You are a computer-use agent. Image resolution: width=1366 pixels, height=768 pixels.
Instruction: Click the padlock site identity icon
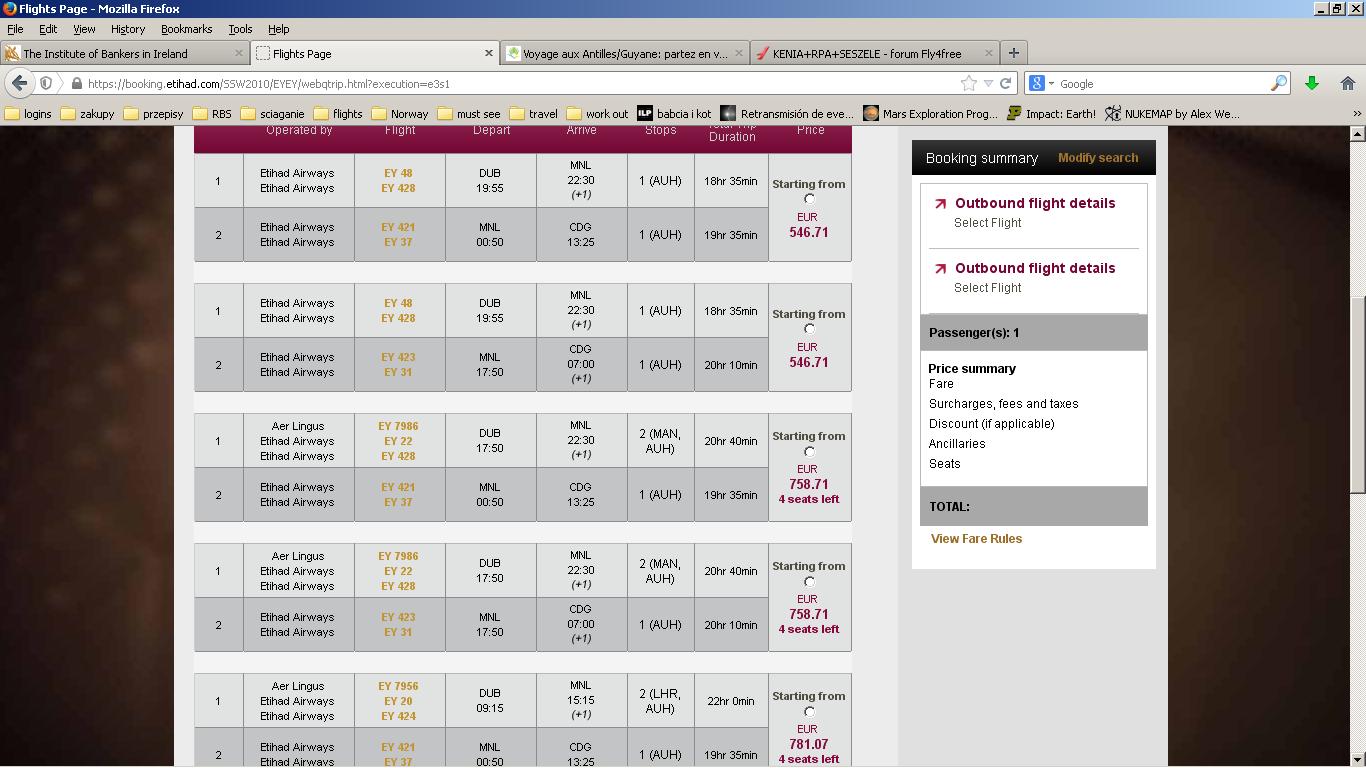coord(76,84)
